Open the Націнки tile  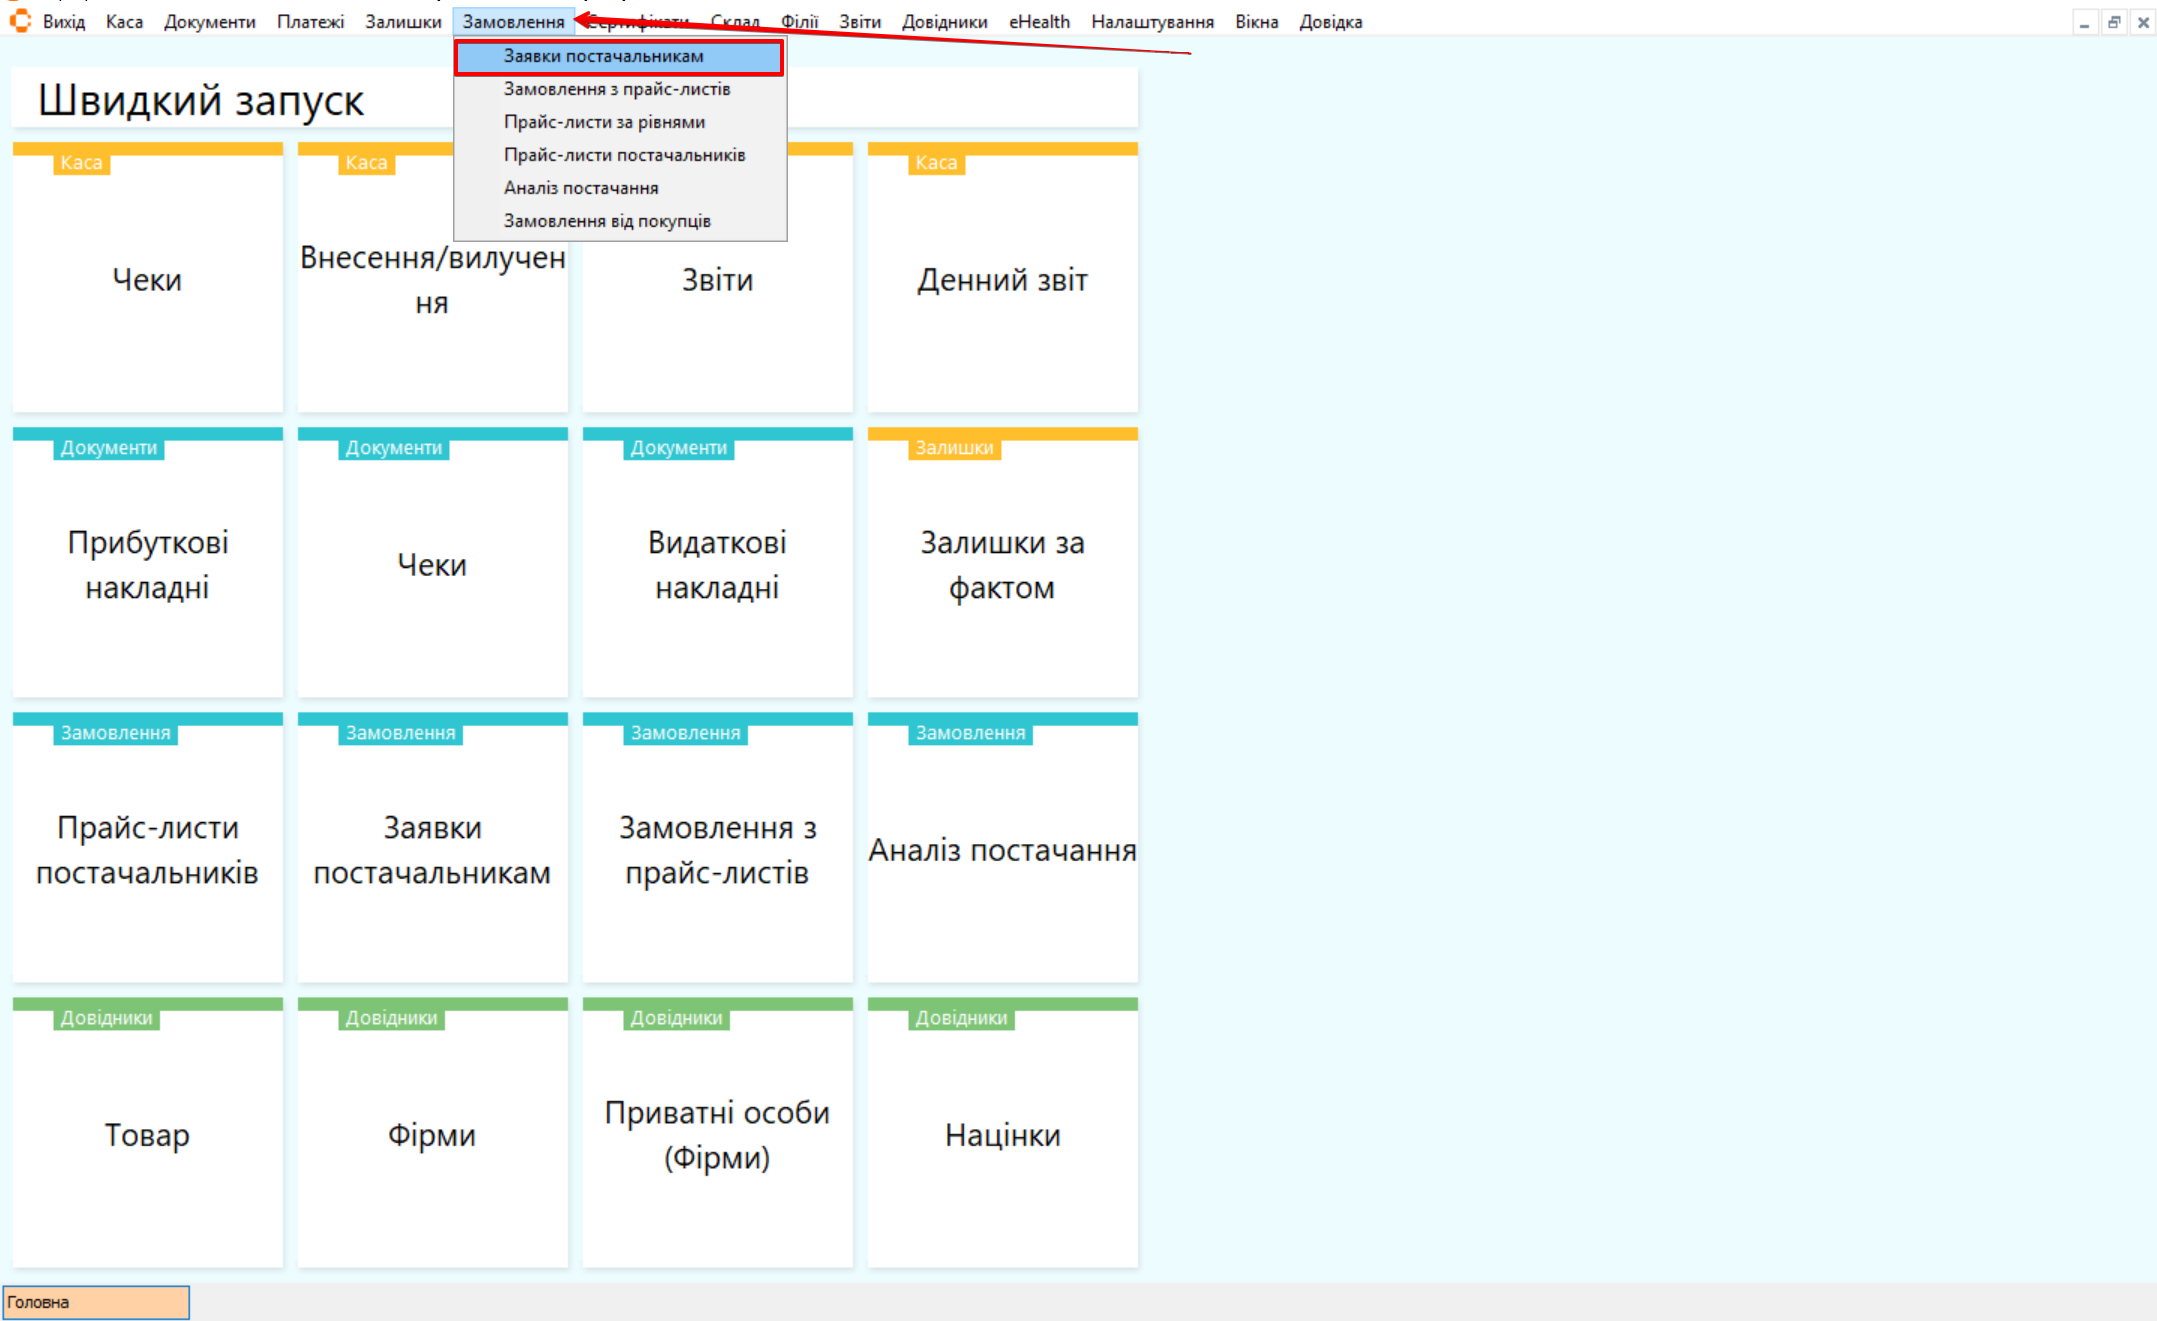coord(1002,1134)
